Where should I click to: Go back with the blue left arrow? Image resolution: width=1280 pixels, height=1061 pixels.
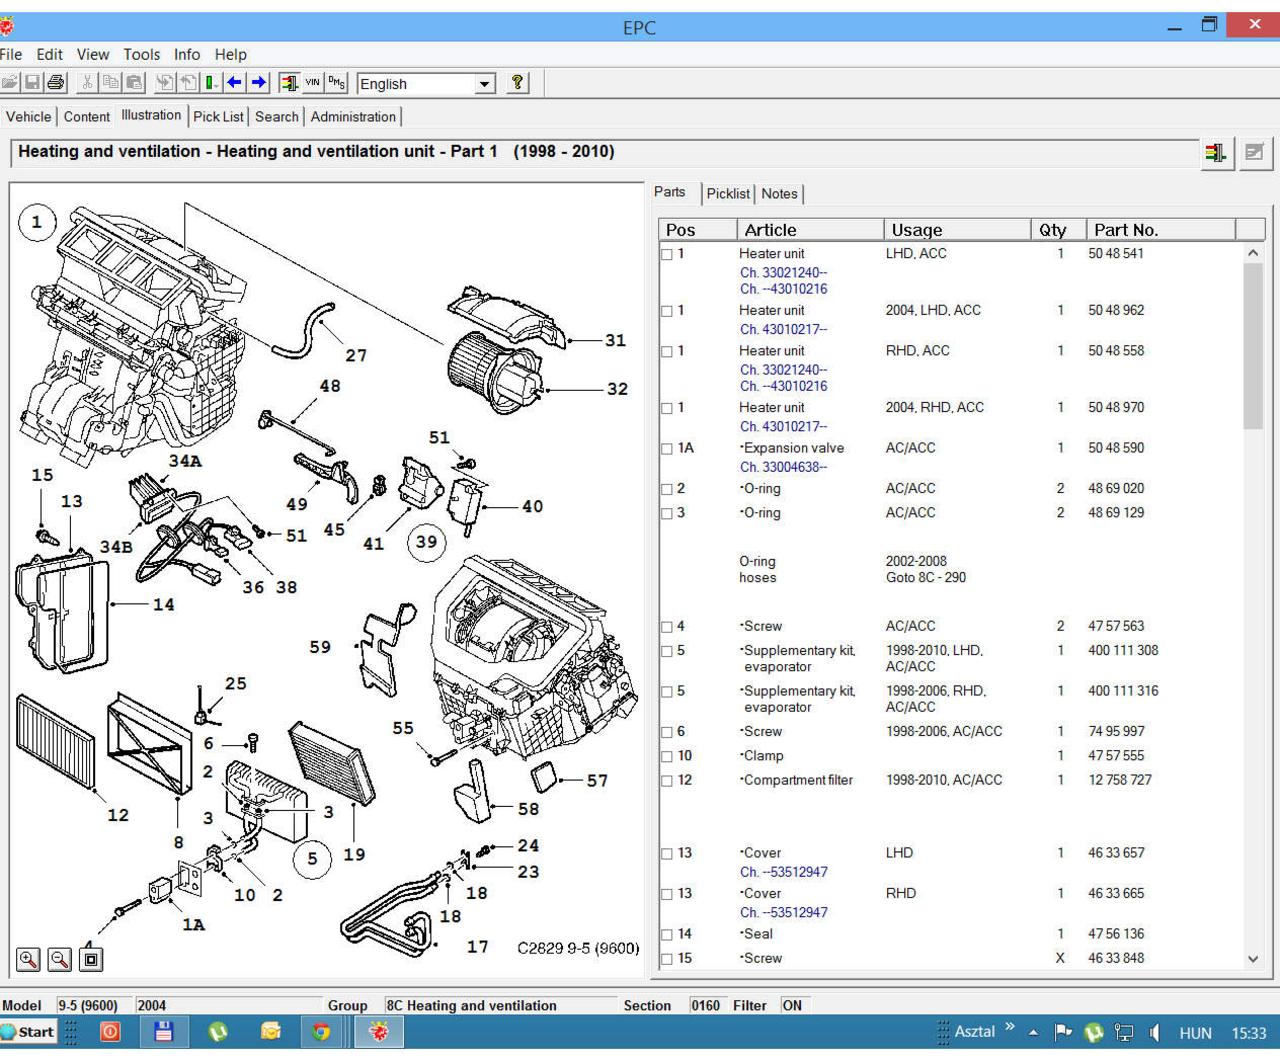tap(234, 83)
